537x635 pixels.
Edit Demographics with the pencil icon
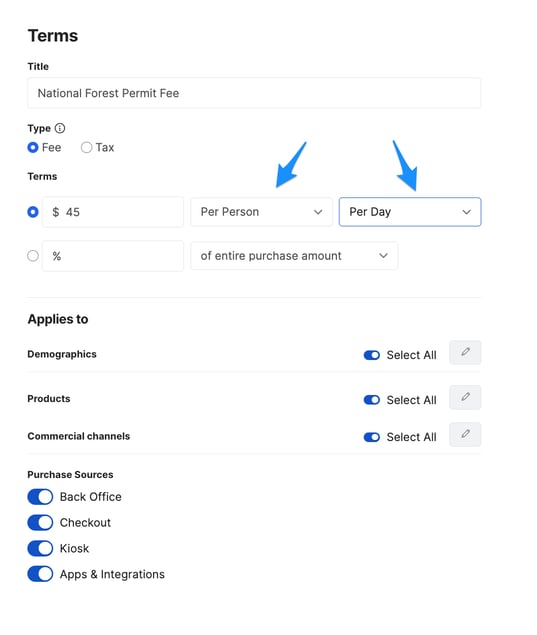465,352
